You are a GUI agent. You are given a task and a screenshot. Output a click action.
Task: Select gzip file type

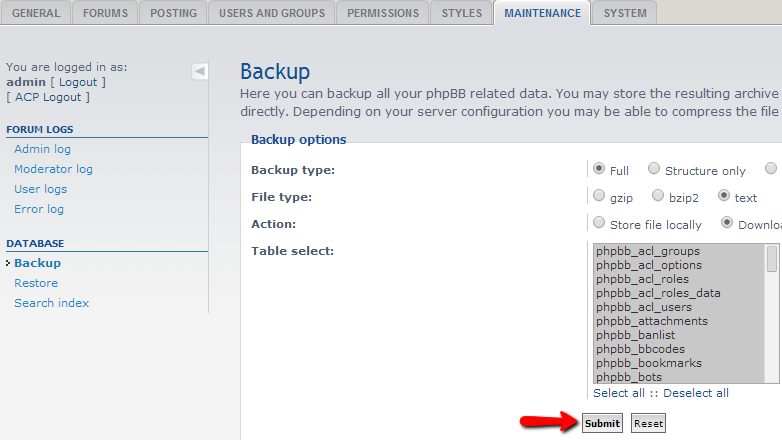[598, 196]
